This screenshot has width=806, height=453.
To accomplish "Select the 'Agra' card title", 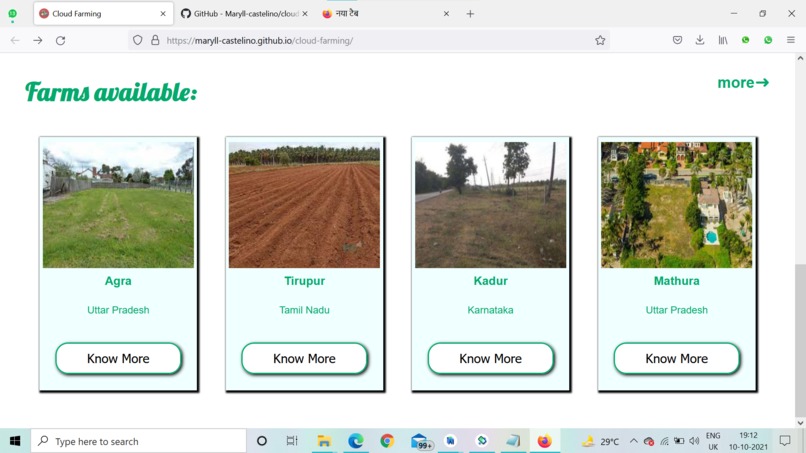I will (x=118, y=281).
